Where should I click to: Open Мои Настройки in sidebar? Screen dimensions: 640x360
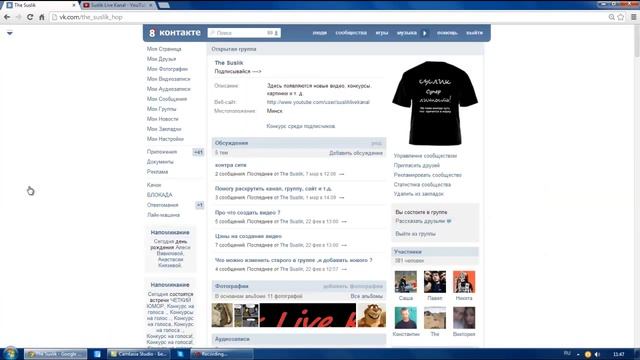[x=165, y=139]
